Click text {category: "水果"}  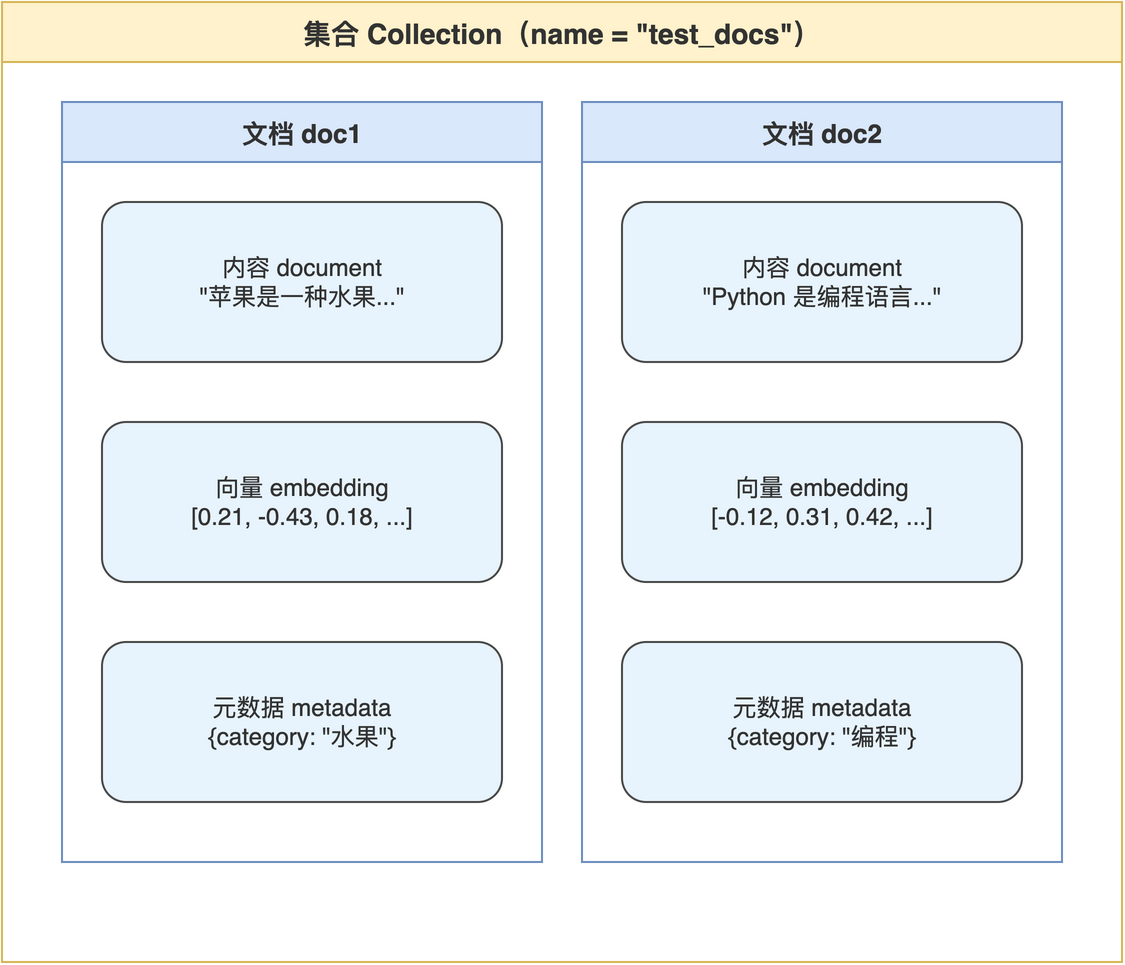(x=301, y=737)
